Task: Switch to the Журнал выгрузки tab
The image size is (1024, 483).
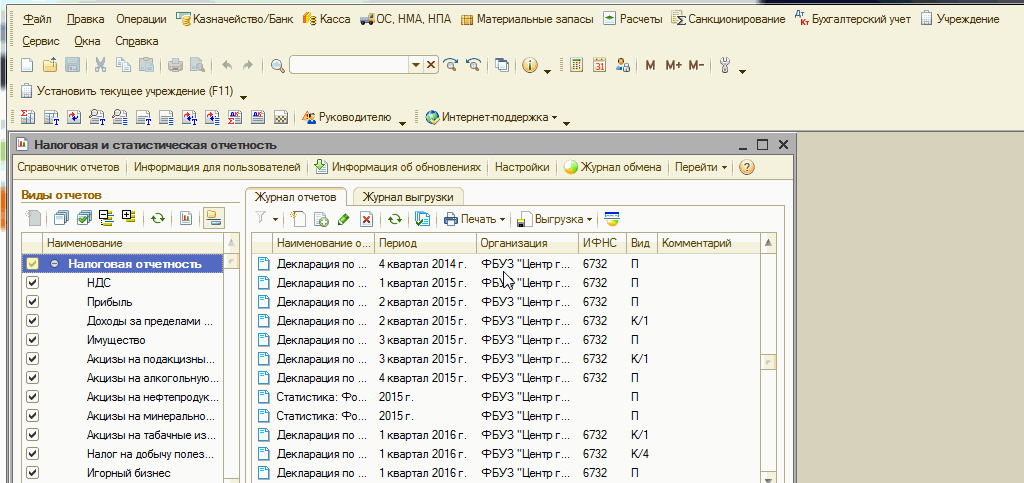Action: [409, 197]
